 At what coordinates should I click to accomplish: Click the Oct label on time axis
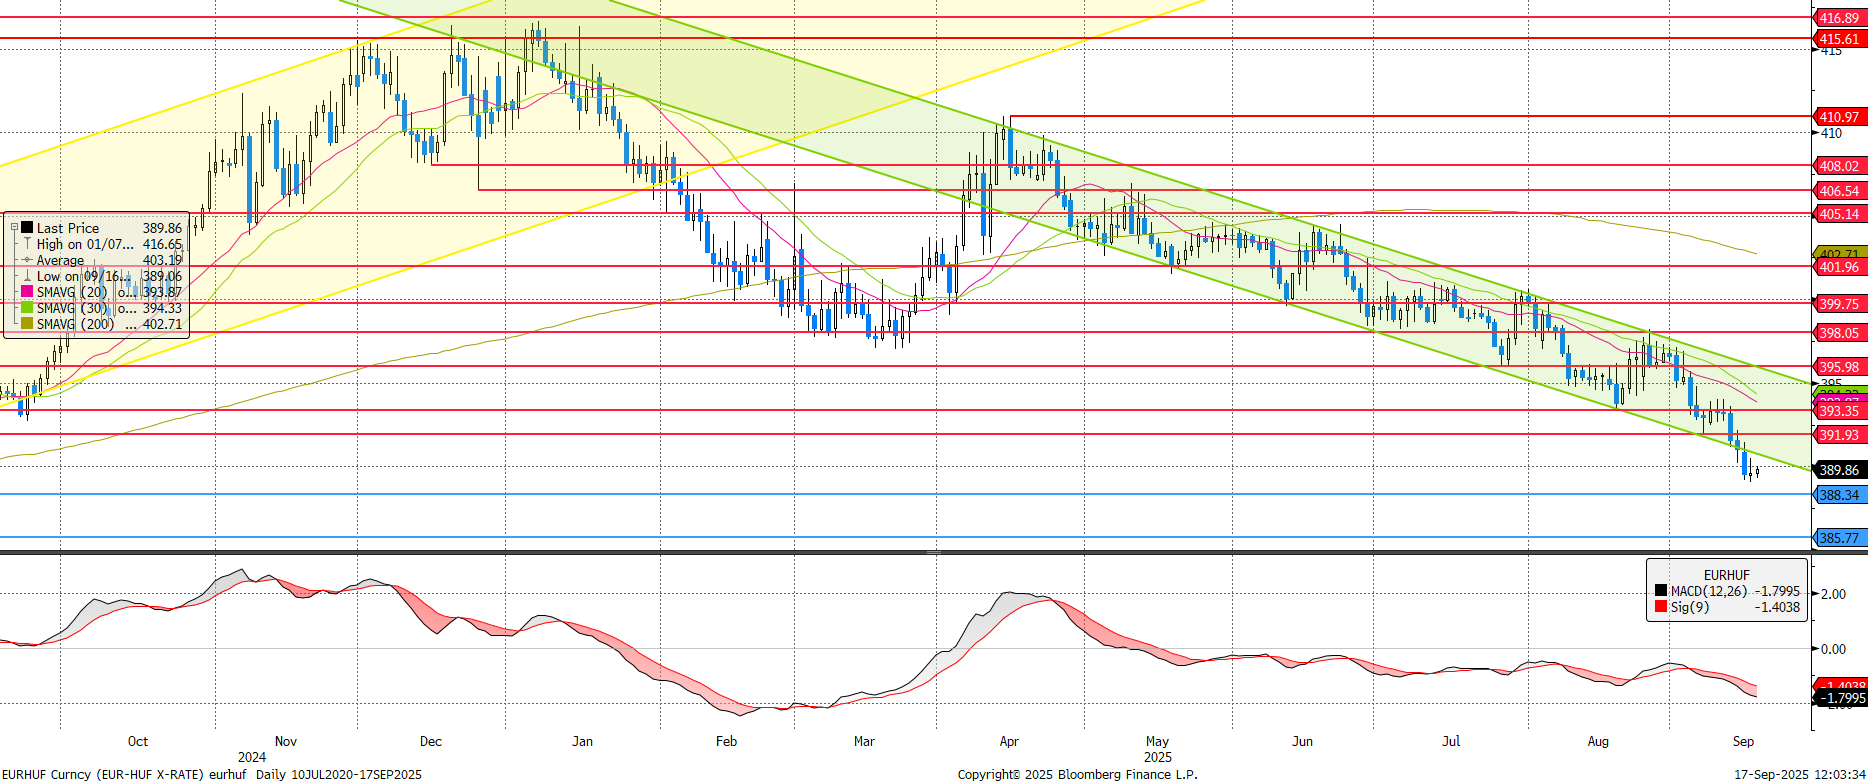138,741
